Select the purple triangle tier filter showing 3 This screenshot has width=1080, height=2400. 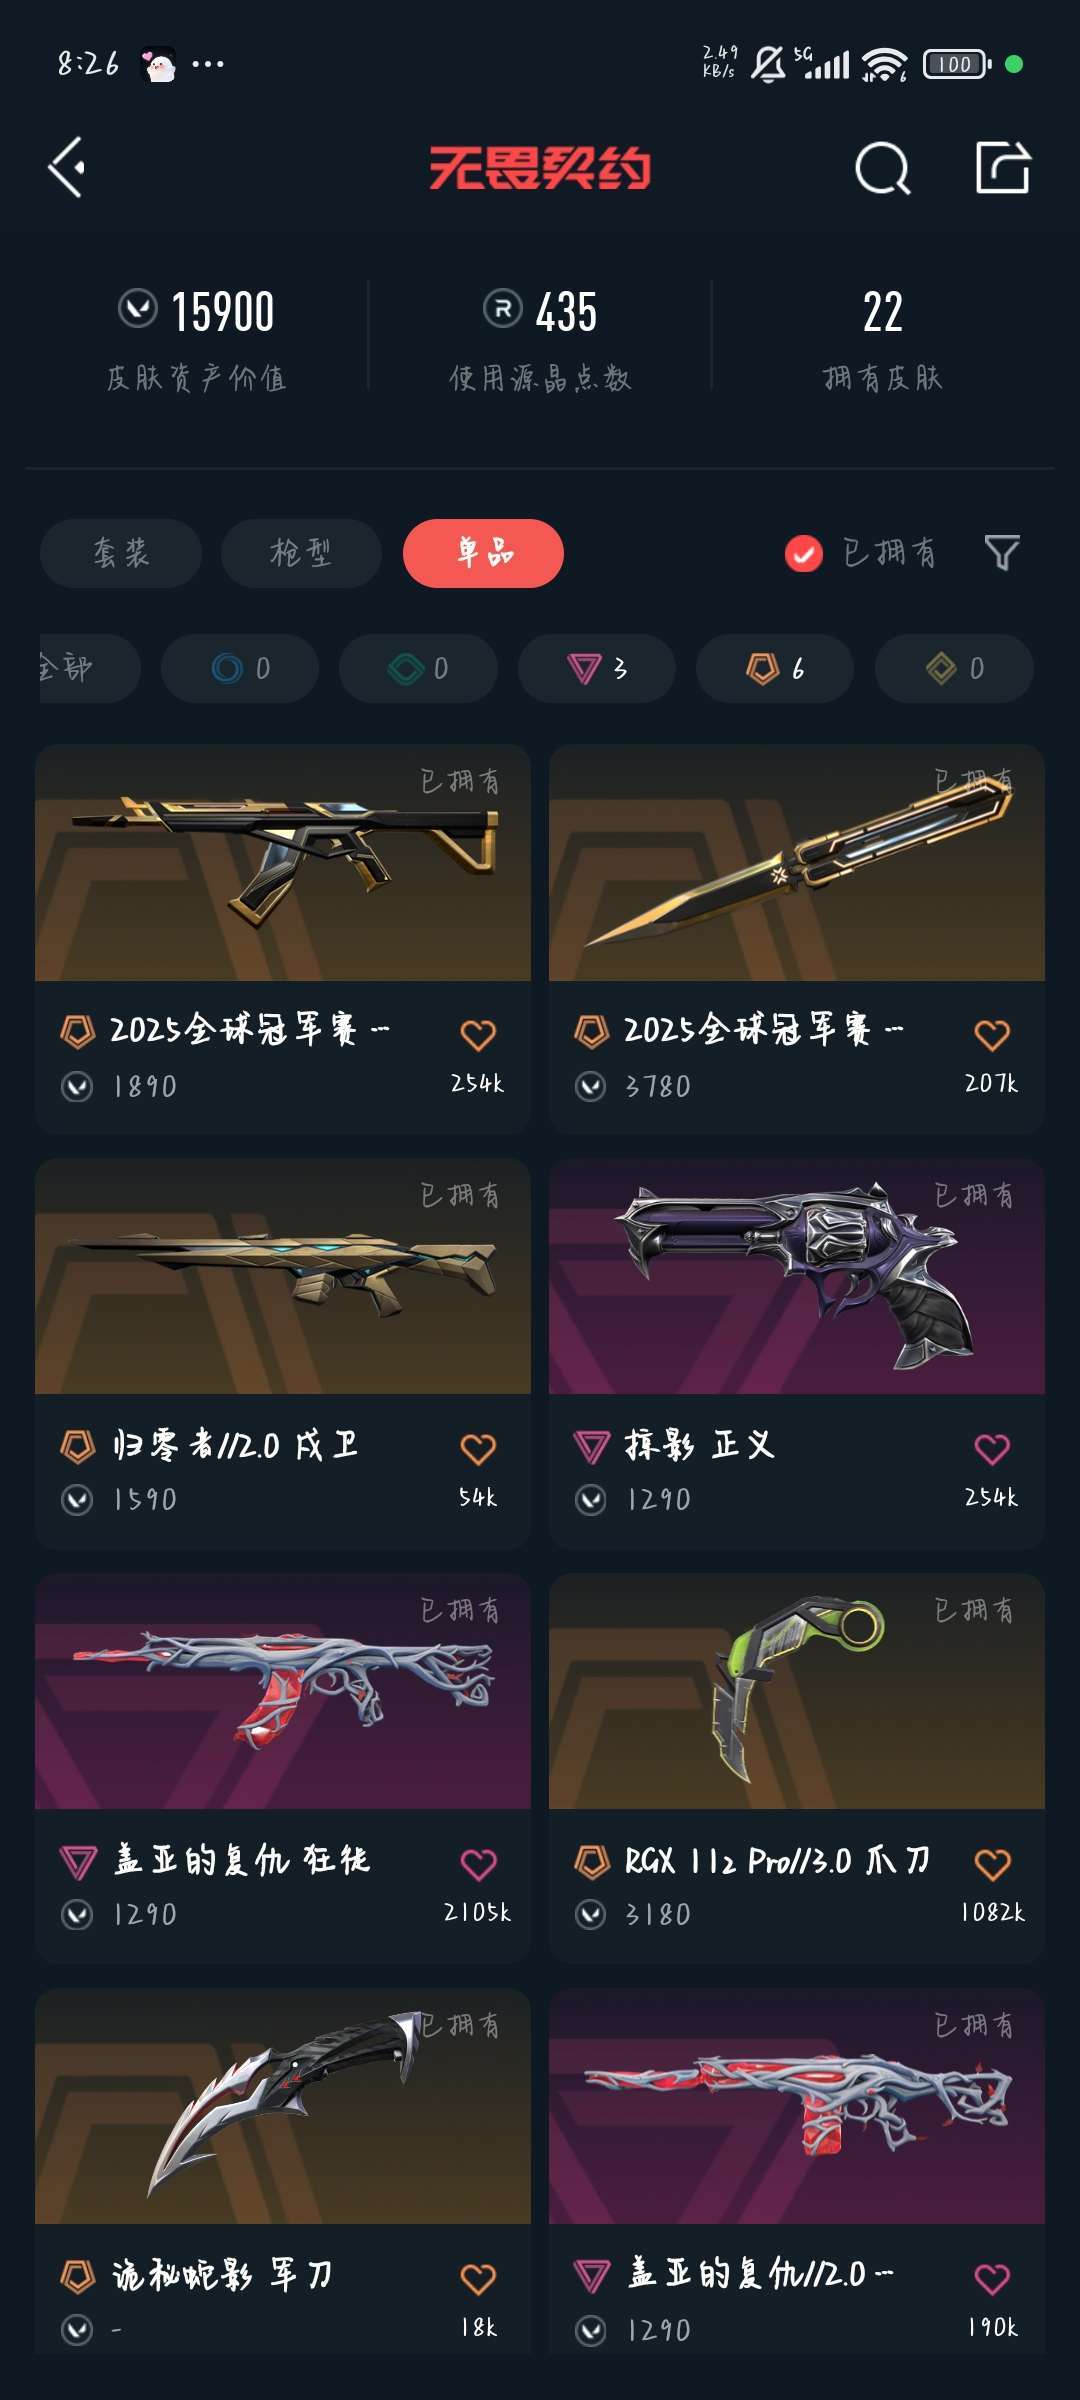click(x=597, y=668)
